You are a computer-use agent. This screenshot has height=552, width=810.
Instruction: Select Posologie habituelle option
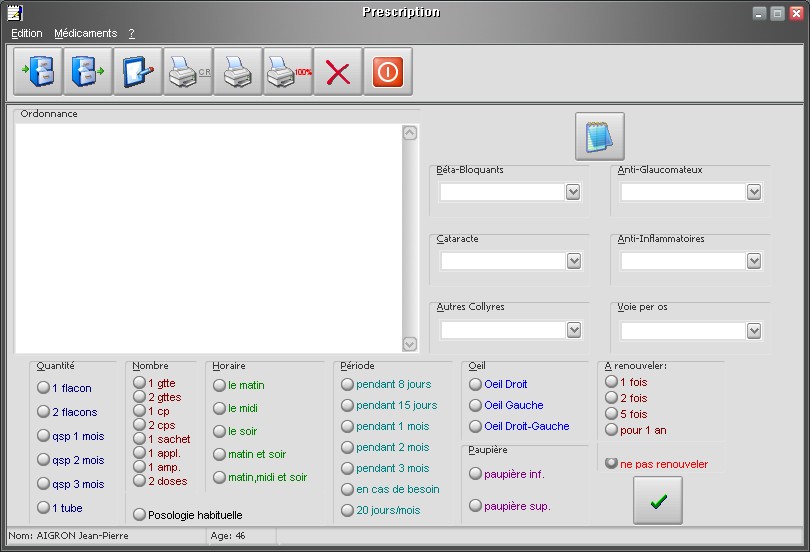click(x=188, y=515)
